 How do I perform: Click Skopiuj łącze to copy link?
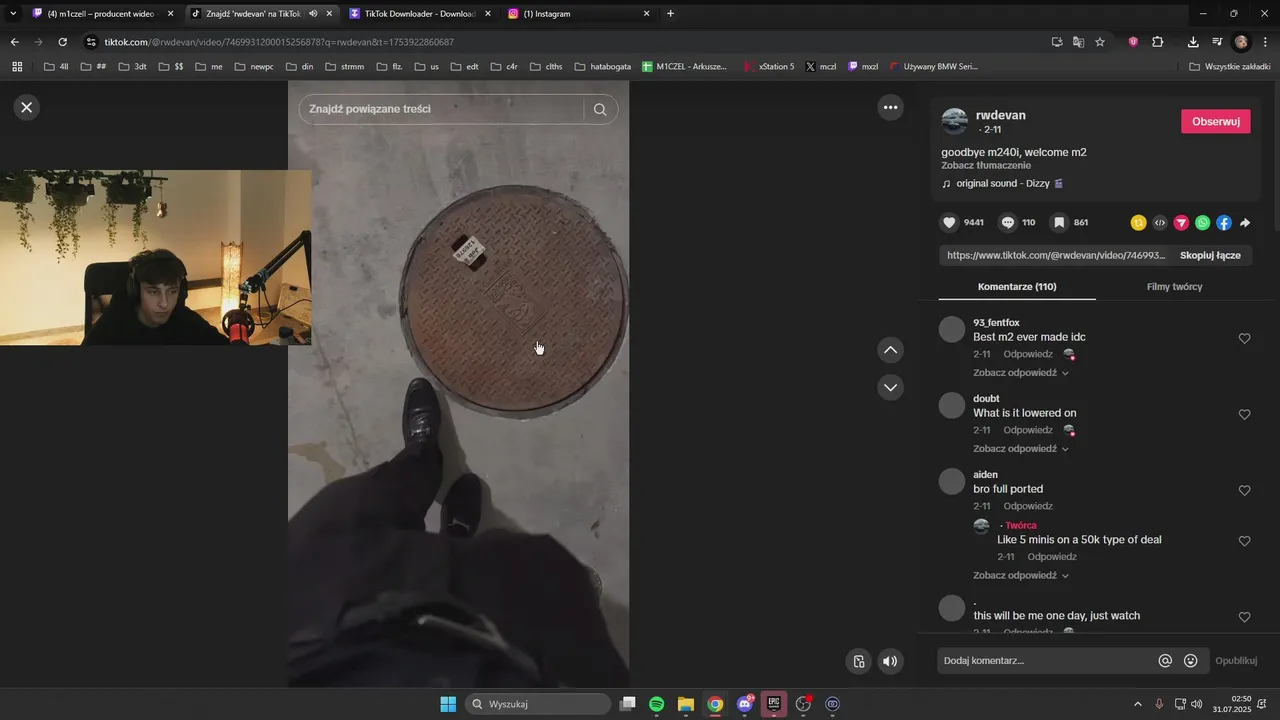[x=1210, y=255]
